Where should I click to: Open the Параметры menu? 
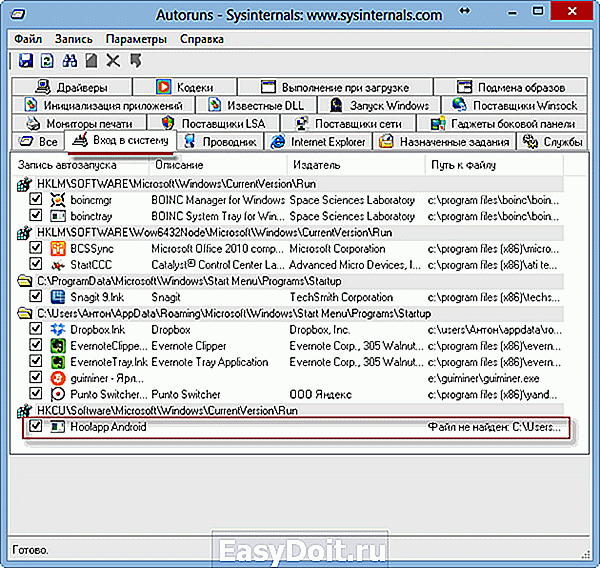tap(136, 39)
